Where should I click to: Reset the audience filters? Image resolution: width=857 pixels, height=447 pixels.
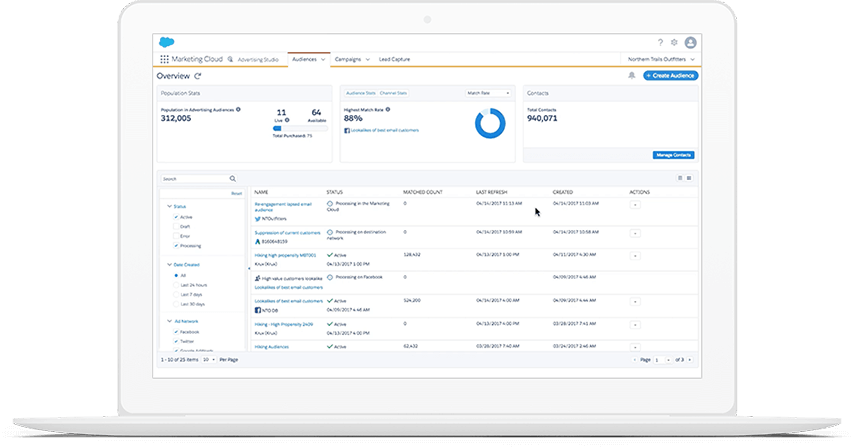[237, 193]
